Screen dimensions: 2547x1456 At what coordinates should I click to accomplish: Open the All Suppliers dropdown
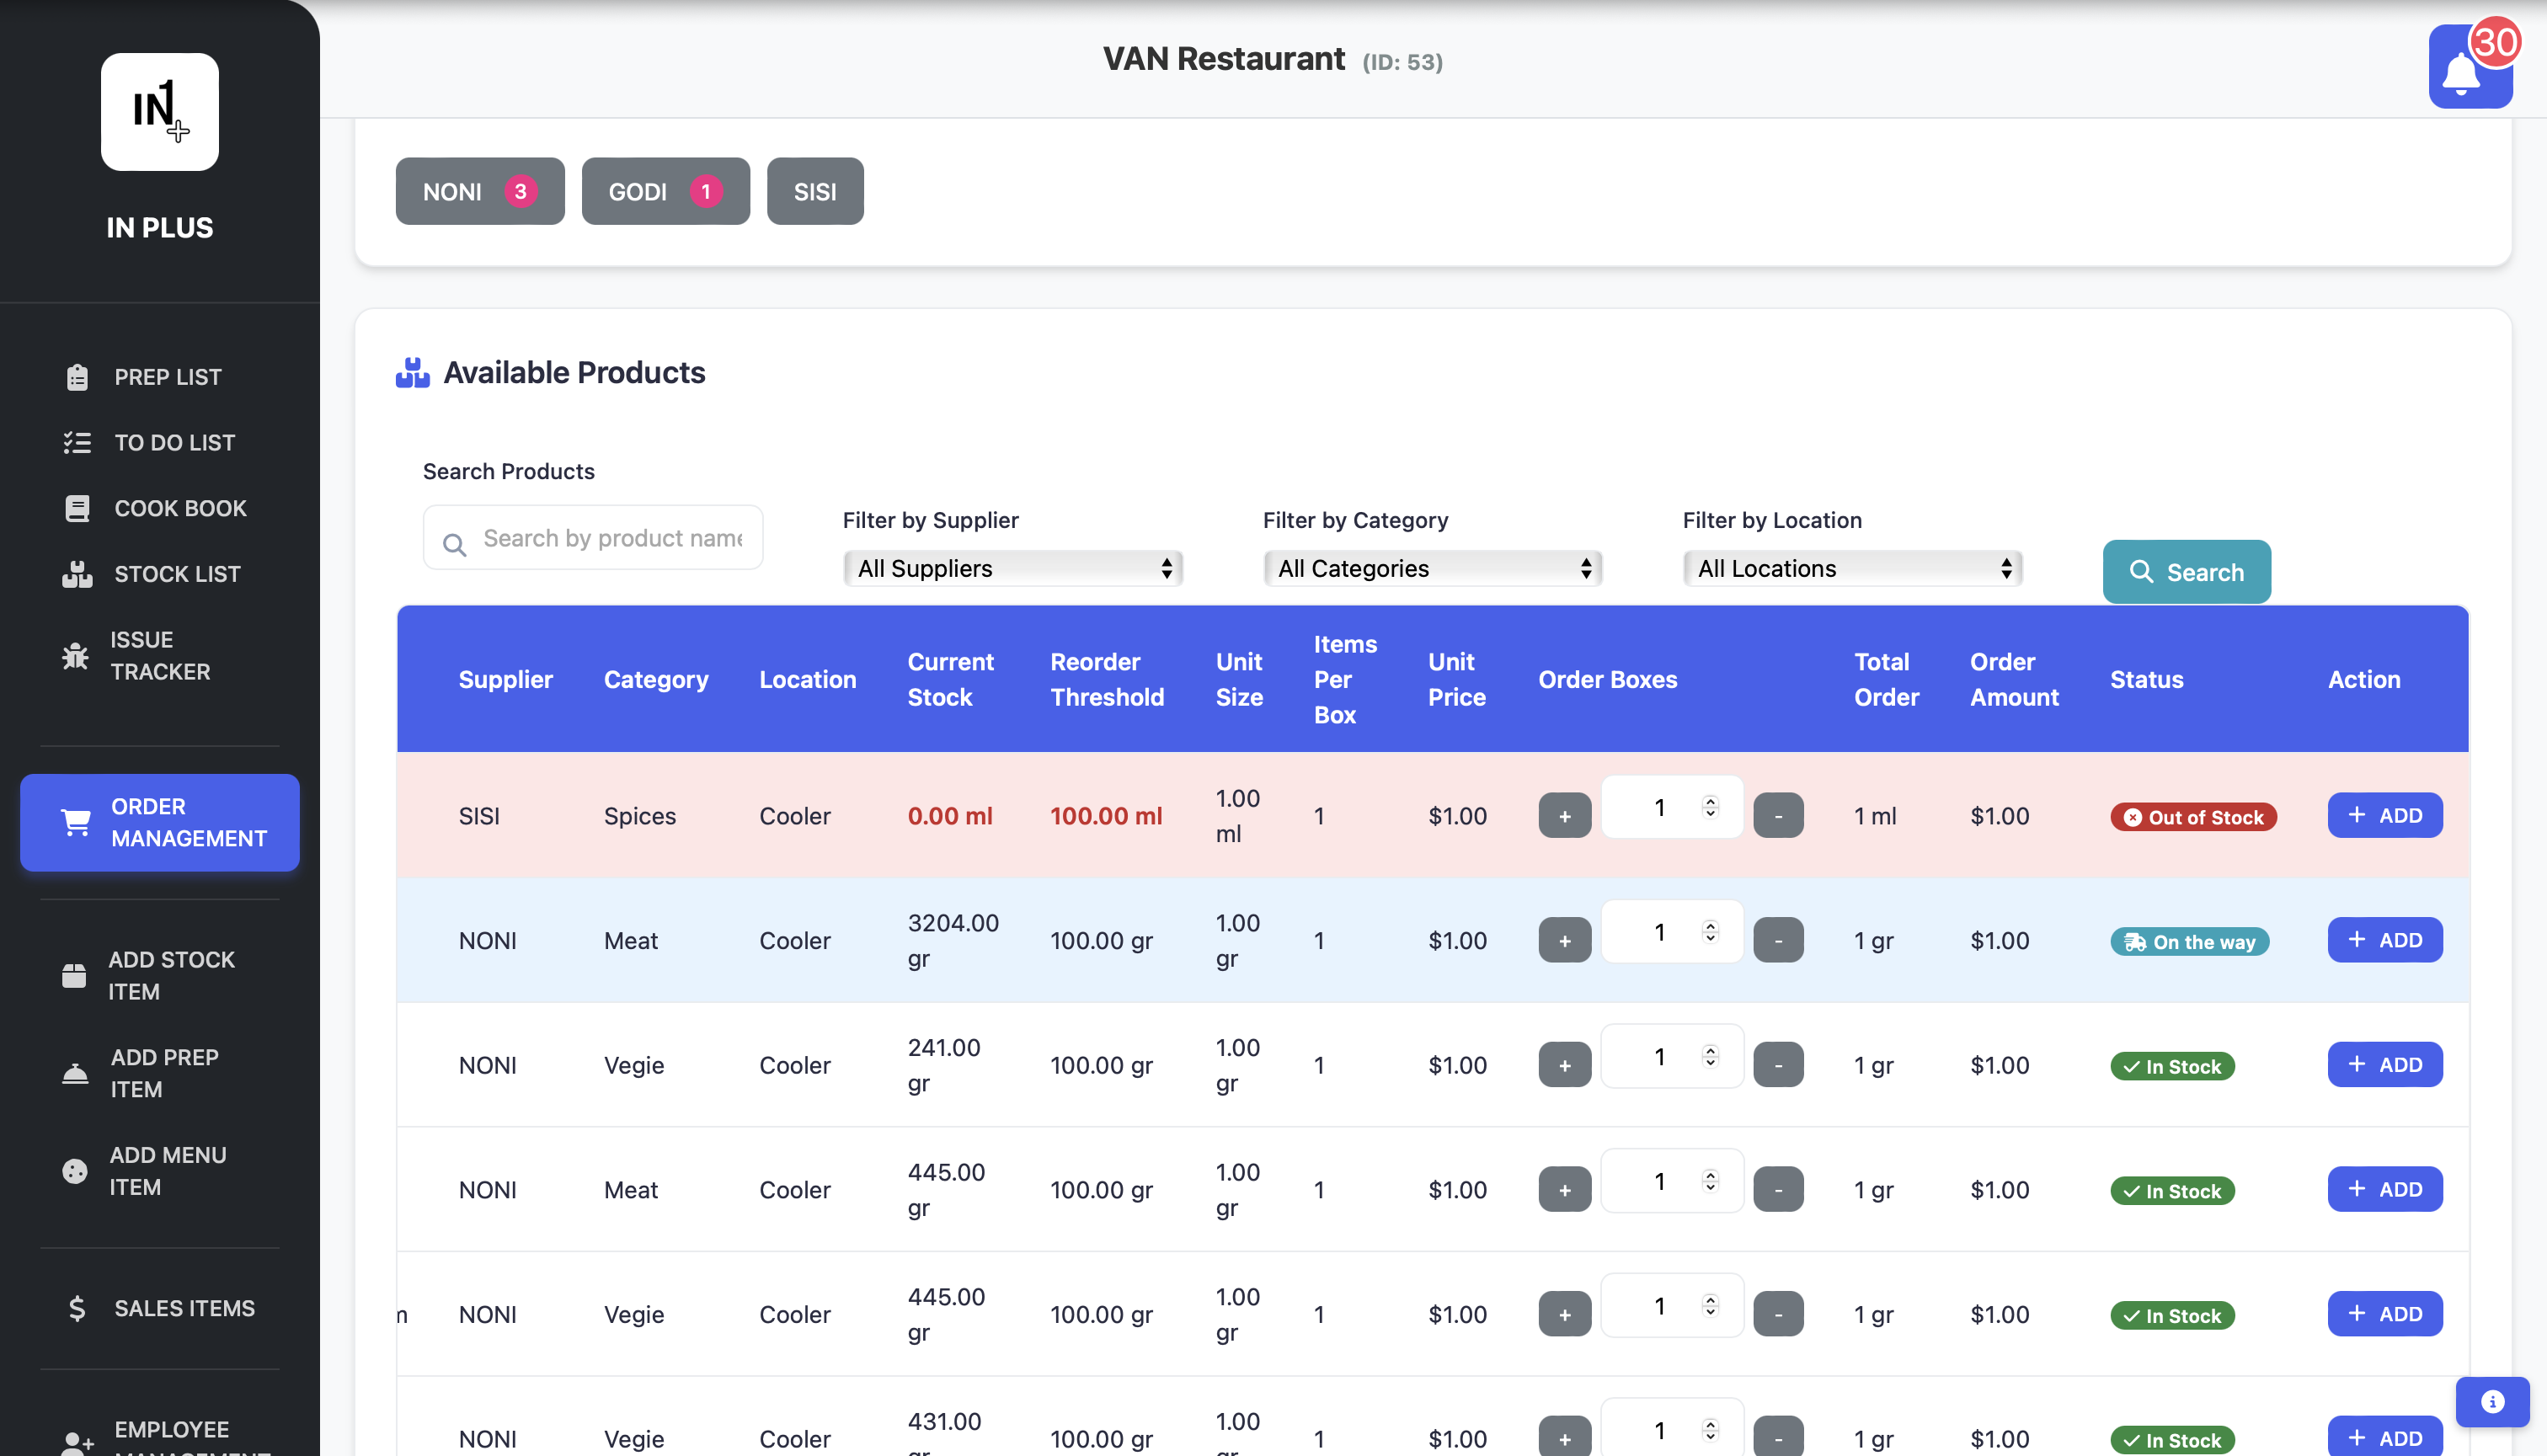pyautogui.click(x=1012, y=568)
